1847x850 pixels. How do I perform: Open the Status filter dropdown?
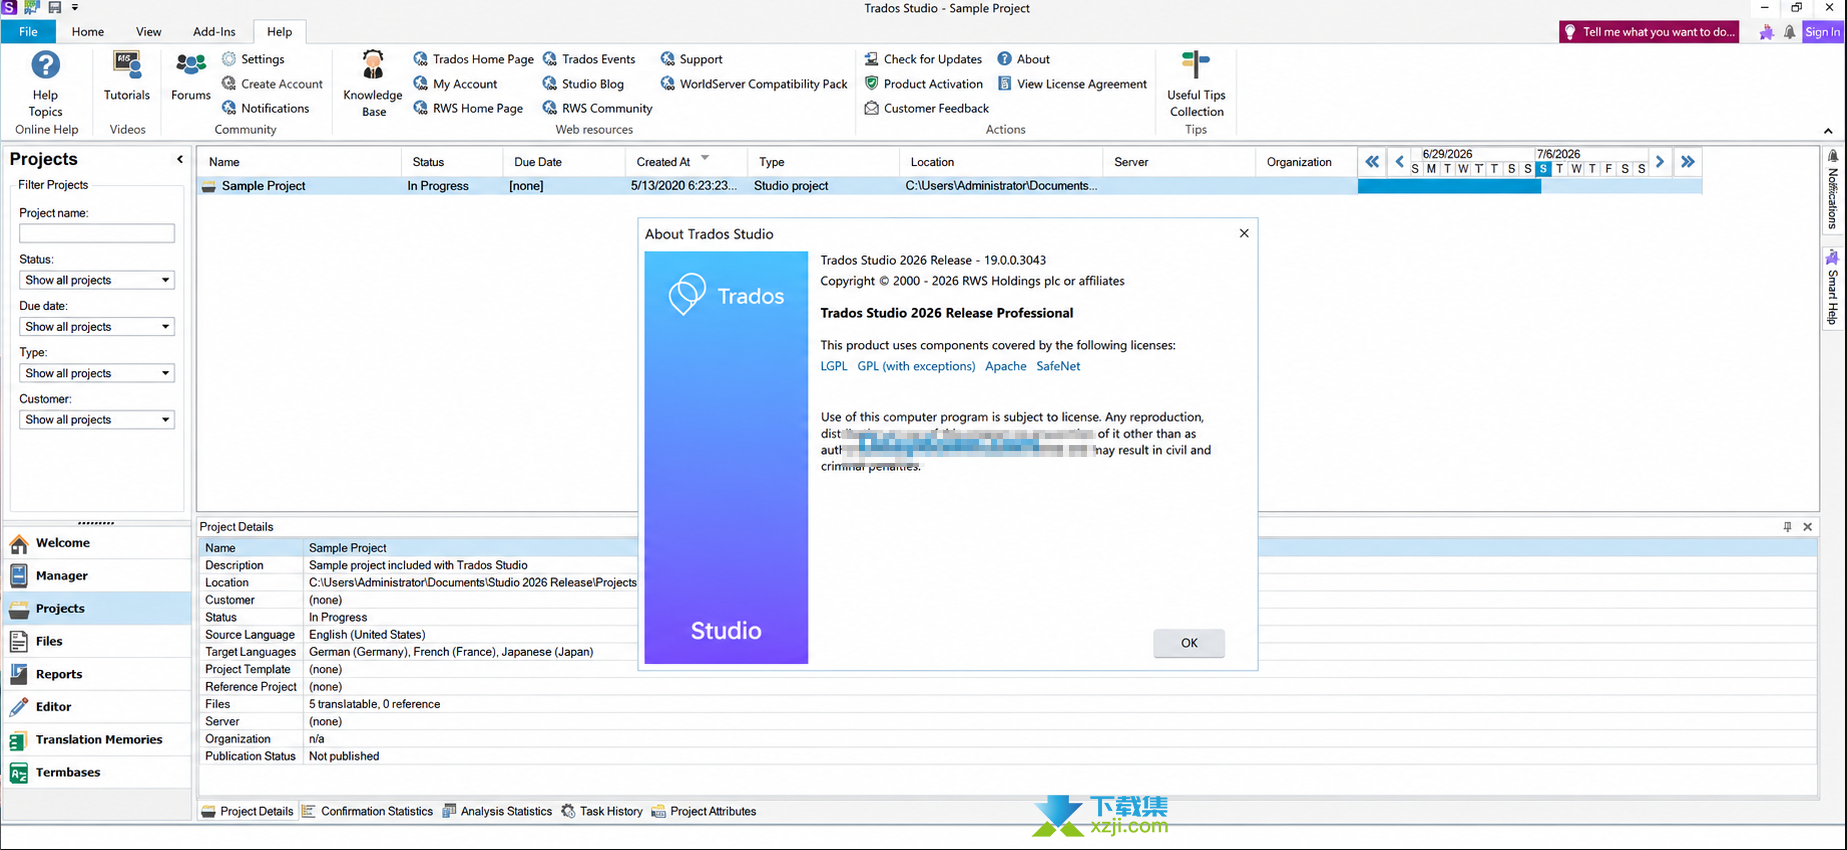pyautogui.click(x=97, y=280)
